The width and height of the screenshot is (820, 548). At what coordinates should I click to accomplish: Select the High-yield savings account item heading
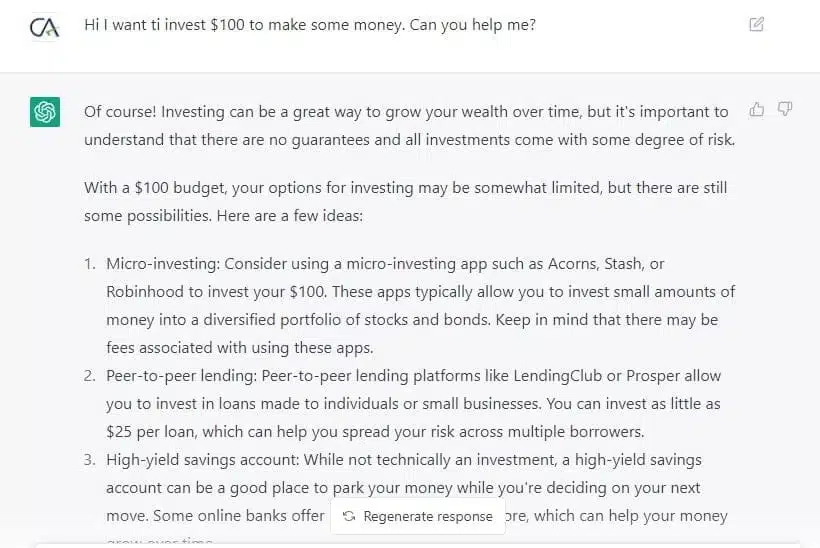pyautogui.click(x=202, y=460)
